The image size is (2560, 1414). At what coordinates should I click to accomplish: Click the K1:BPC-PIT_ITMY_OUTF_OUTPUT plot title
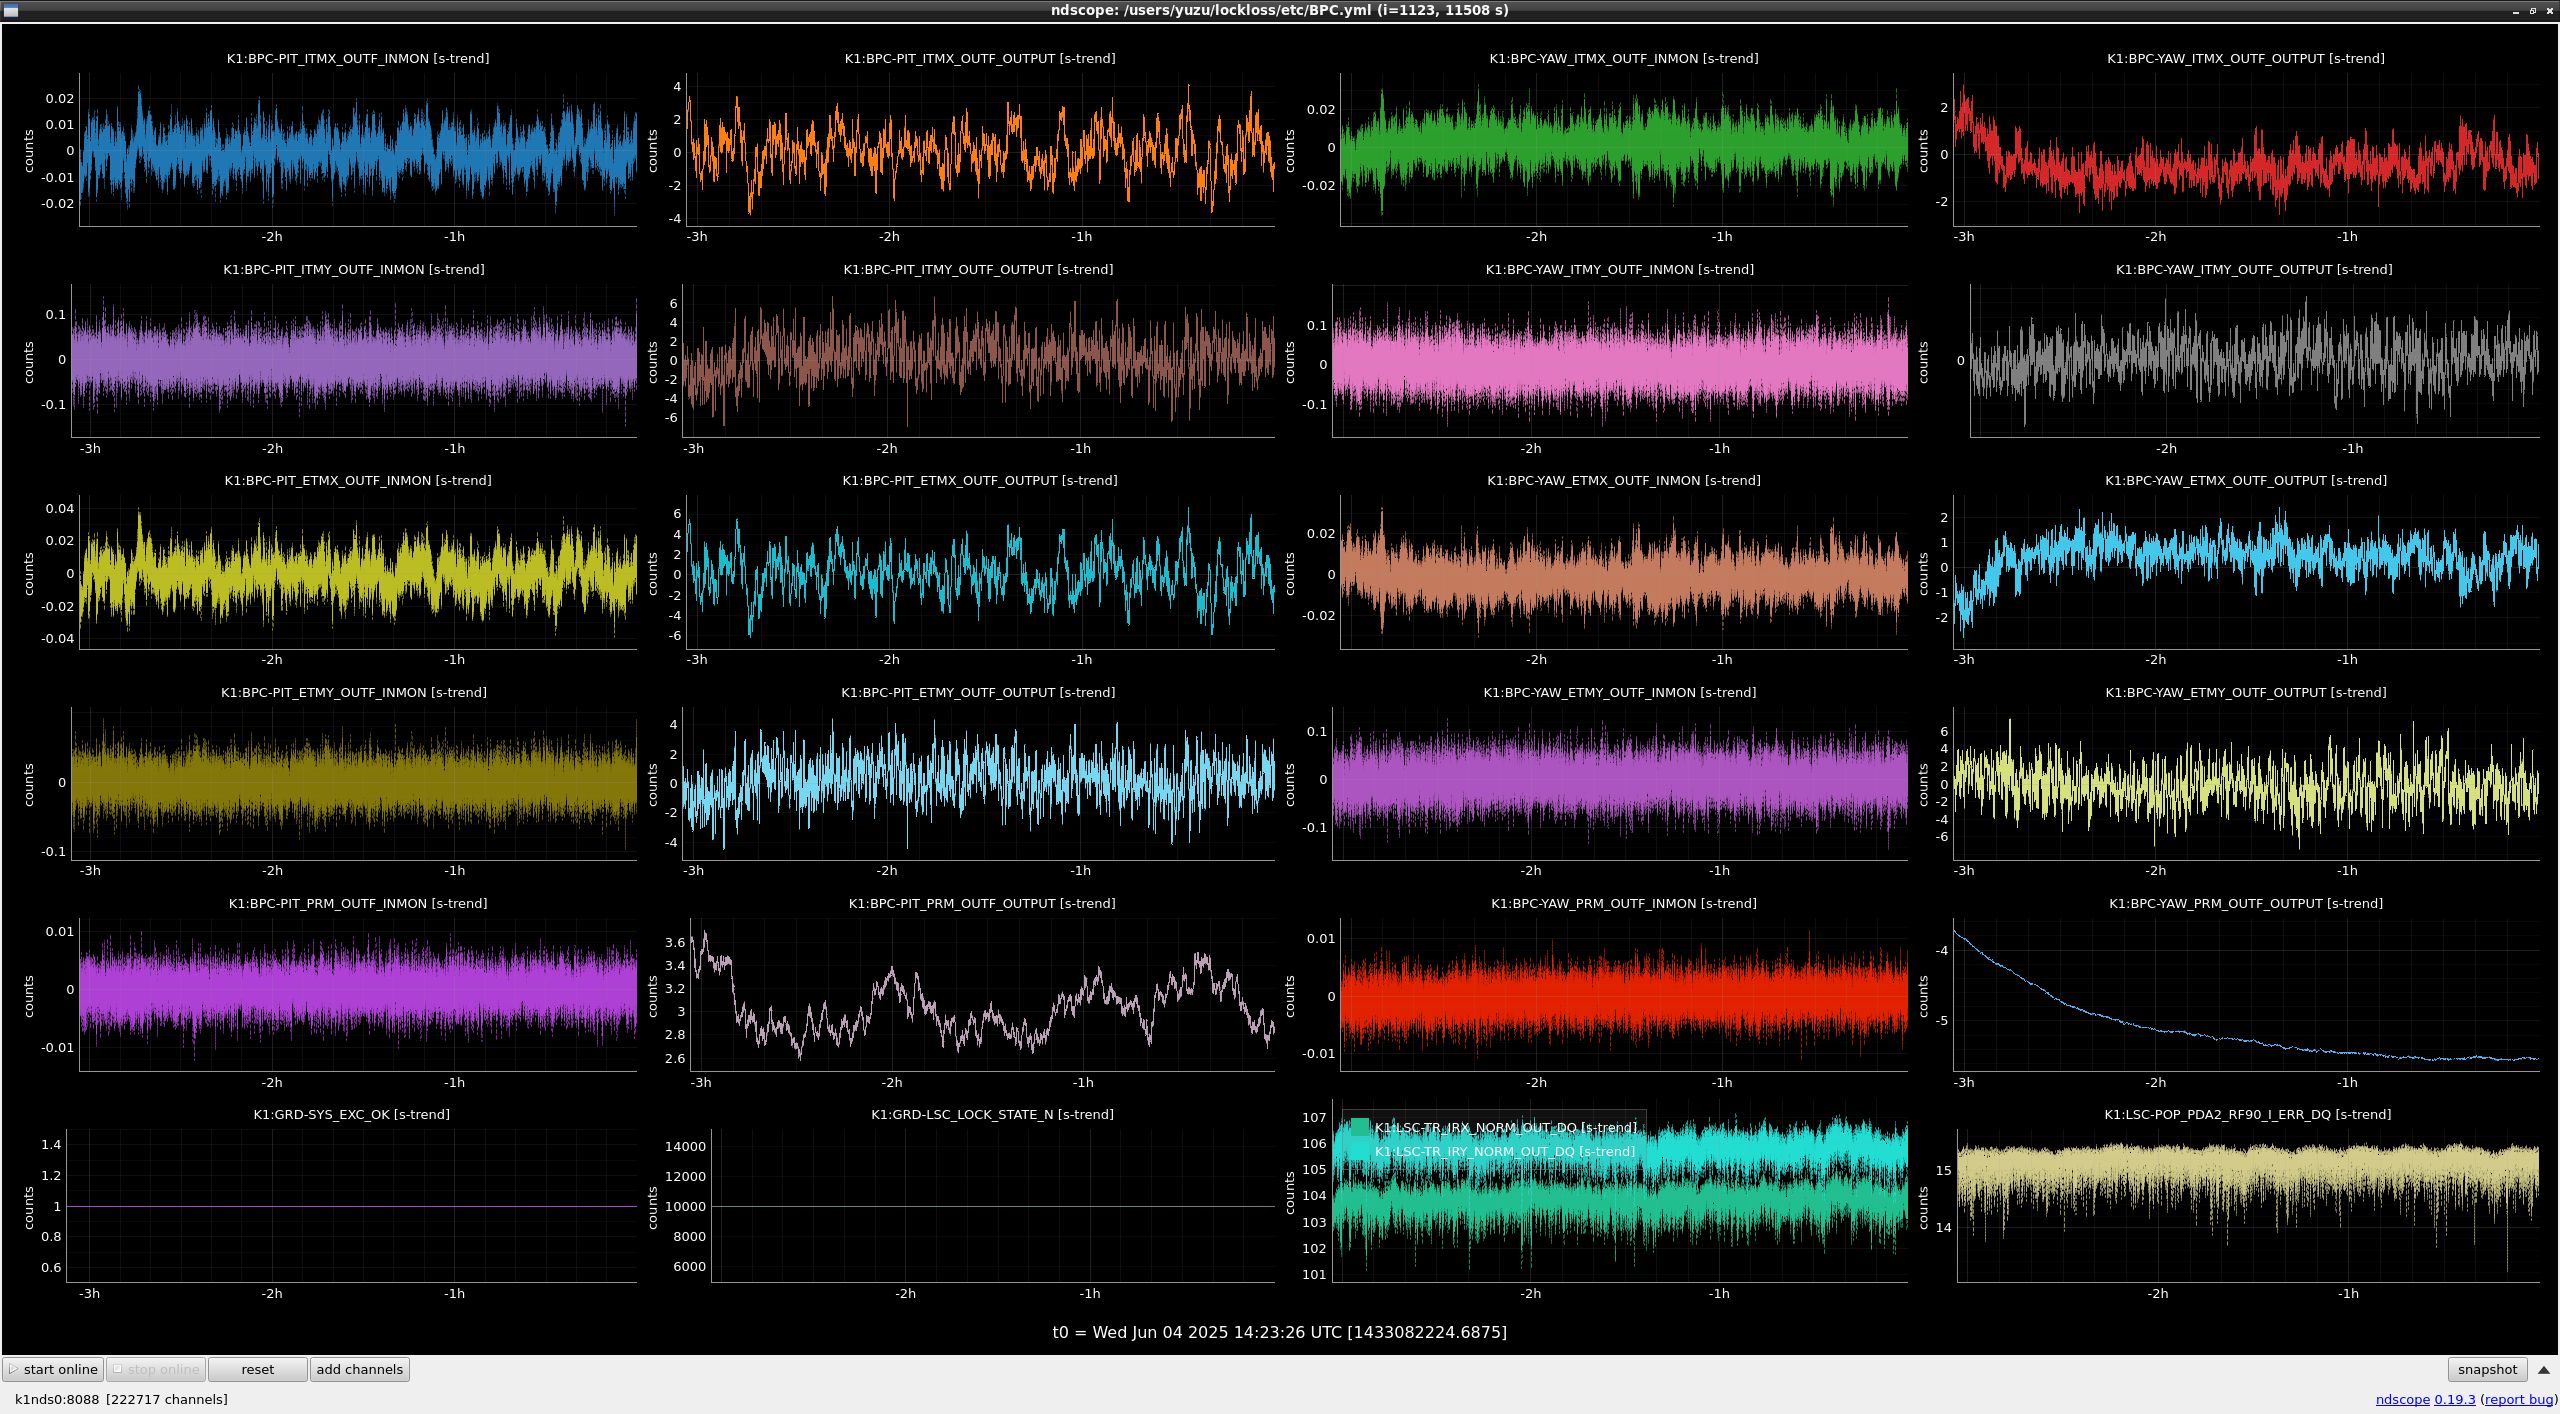(x=978, y=269)
